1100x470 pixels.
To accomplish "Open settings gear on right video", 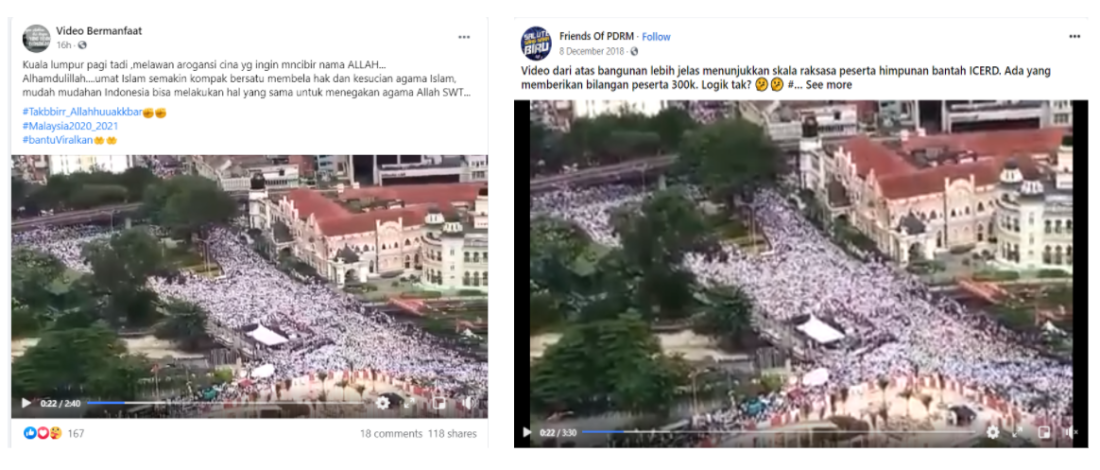I will click(993, 432).
